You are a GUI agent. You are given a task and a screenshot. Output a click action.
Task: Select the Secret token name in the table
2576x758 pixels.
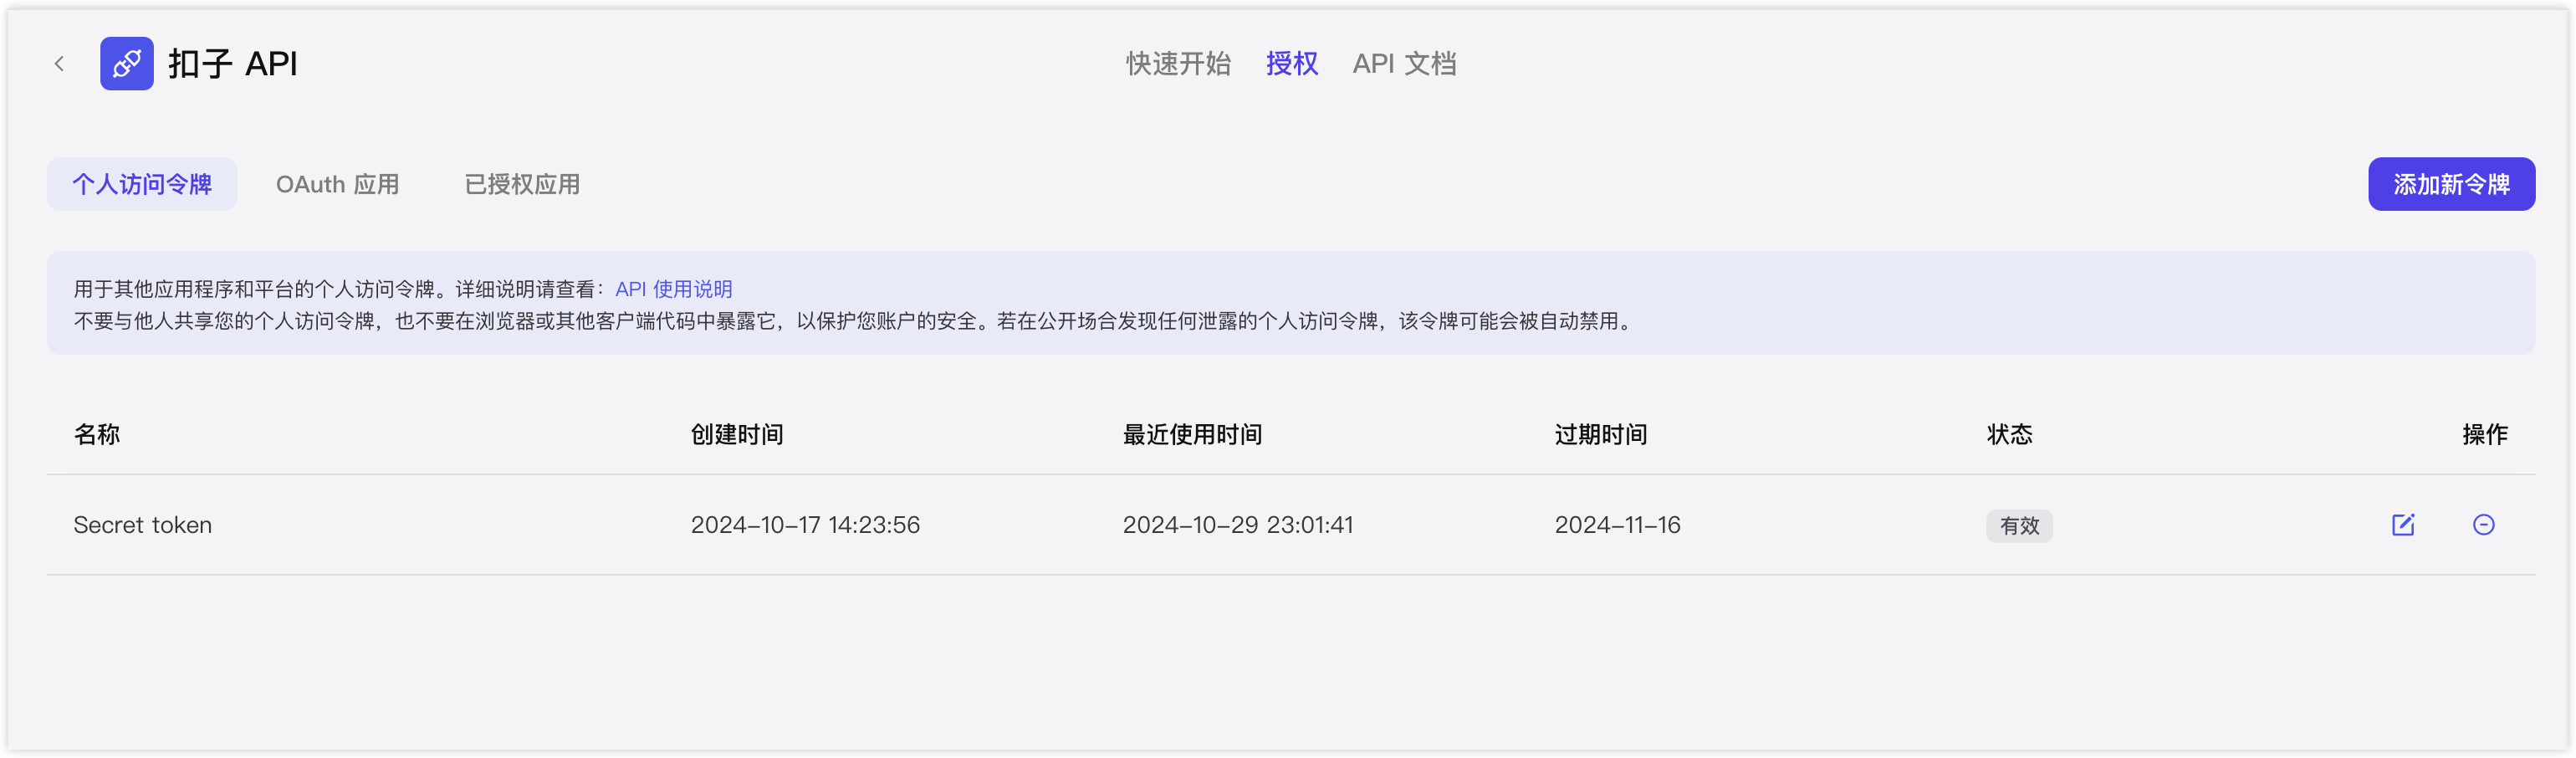143,525
